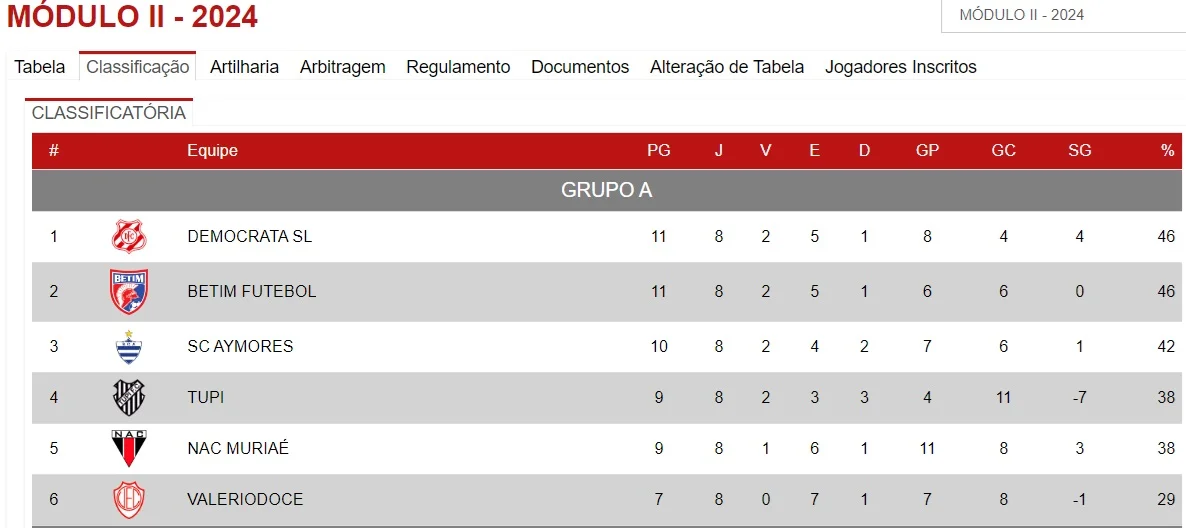This screenshot has width=1186, height=528.
Task: View the Jogadores Inscritos tab
Action: (x=901, y=67)
